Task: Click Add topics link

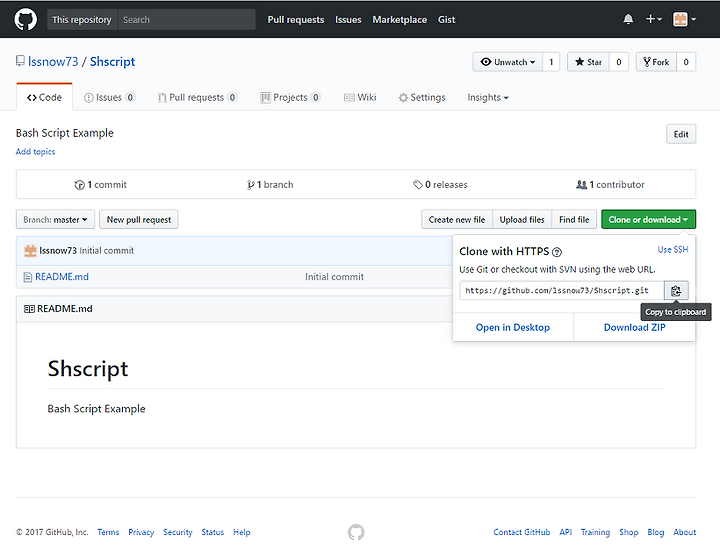Action: tap(35, 151)
